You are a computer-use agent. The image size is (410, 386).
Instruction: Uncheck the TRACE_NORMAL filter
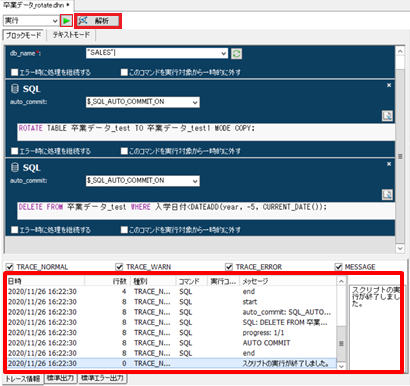pos(10,267)
